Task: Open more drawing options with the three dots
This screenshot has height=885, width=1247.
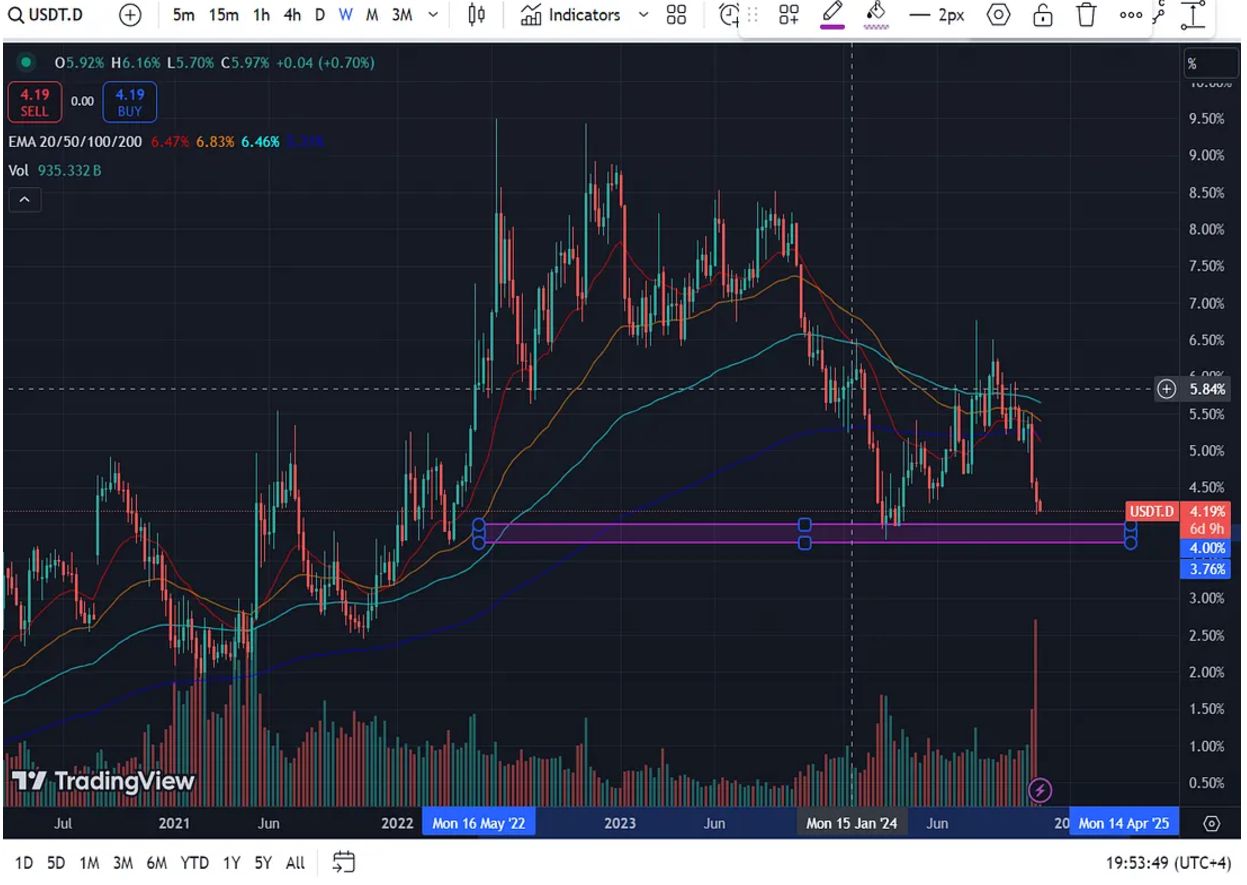Action: [1130, 15]
